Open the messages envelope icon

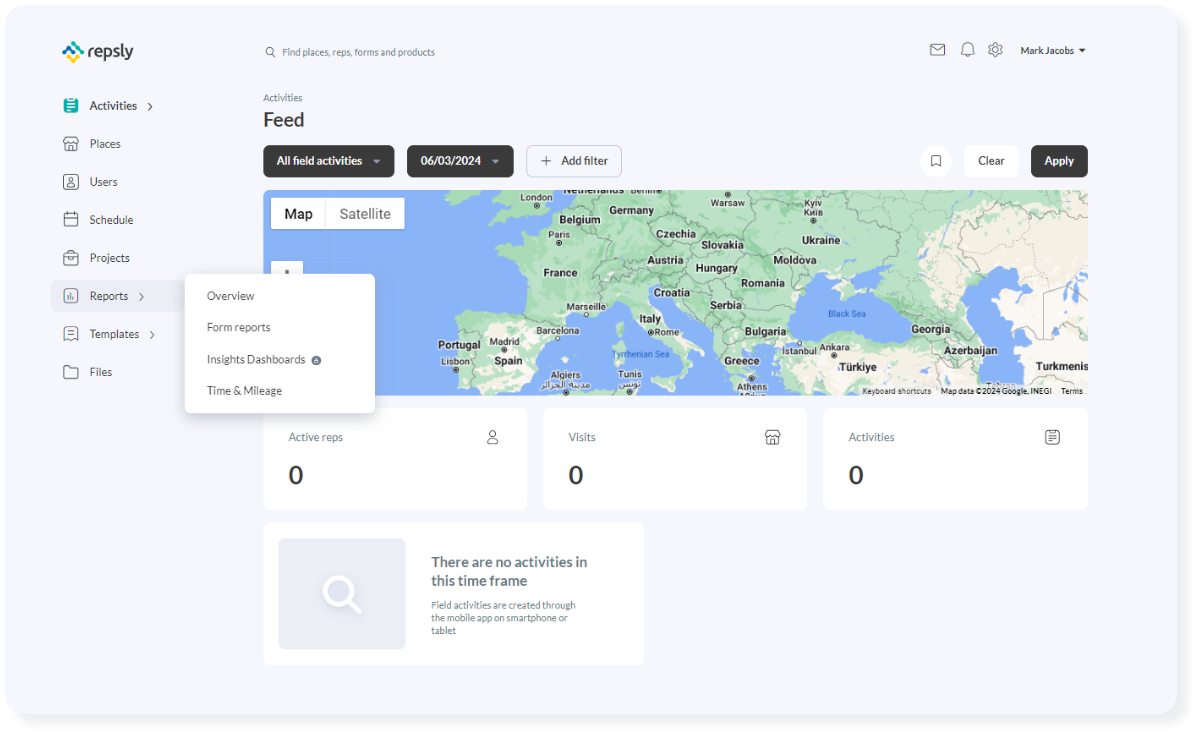pos(937,48)
